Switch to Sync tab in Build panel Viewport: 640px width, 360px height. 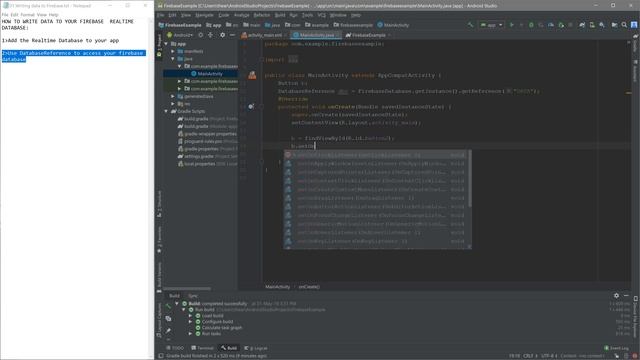[x=193, y=296]
